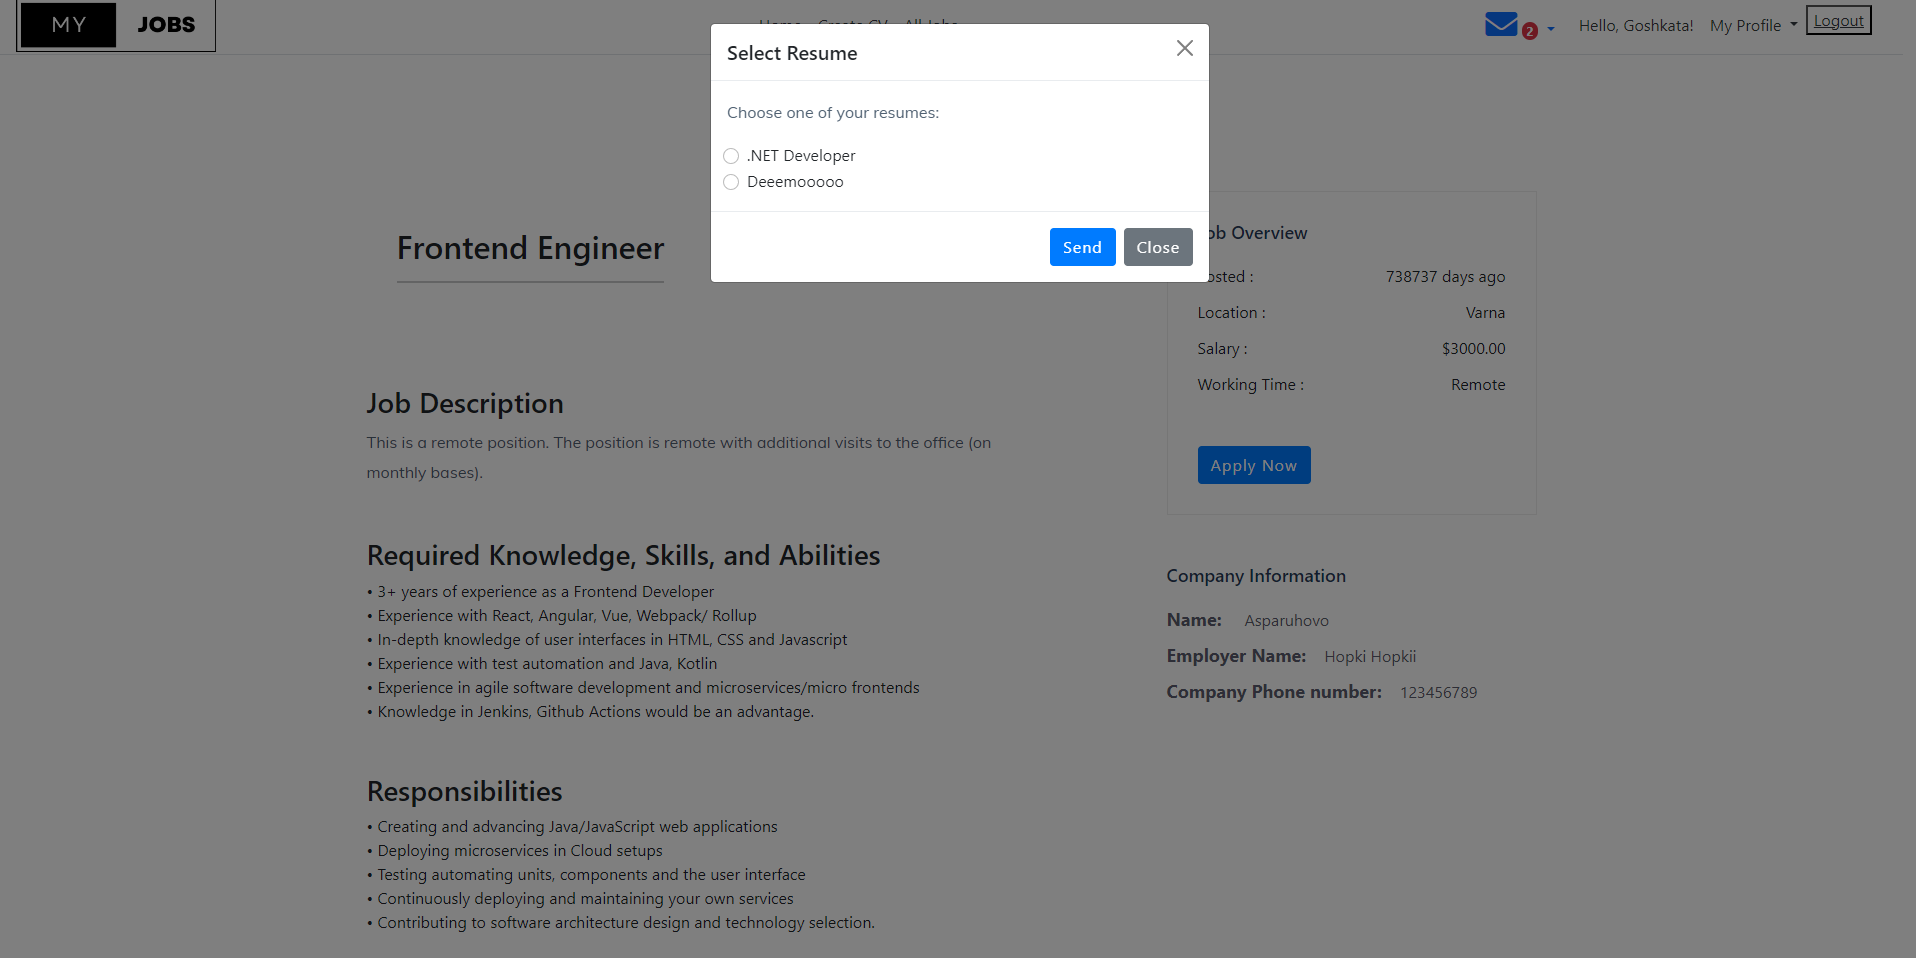The width and height of the screenshot is (1916, 958).
Task: Click the Hello, Goshkata greeting
Action: click(1635, 25)
